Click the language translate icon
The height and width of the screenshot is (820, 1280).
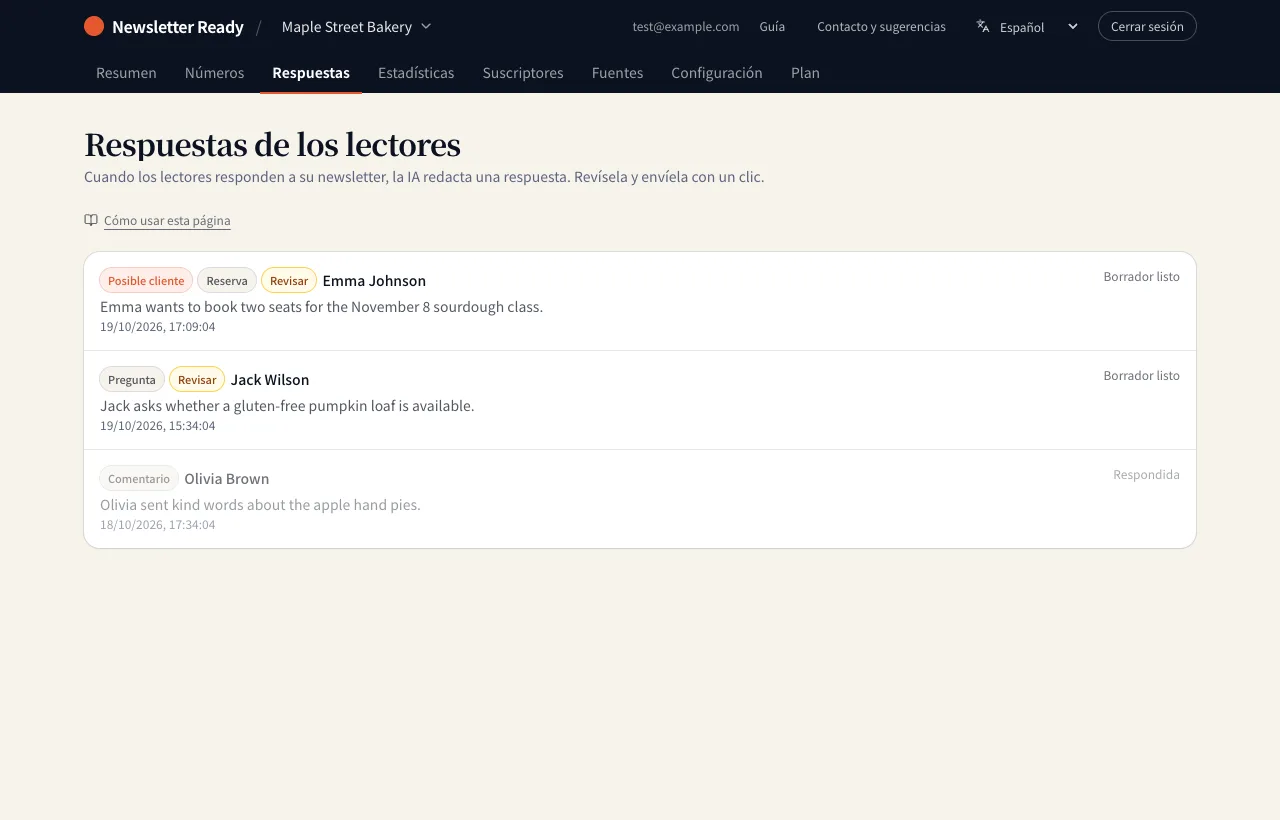click(x=983, y=26)
